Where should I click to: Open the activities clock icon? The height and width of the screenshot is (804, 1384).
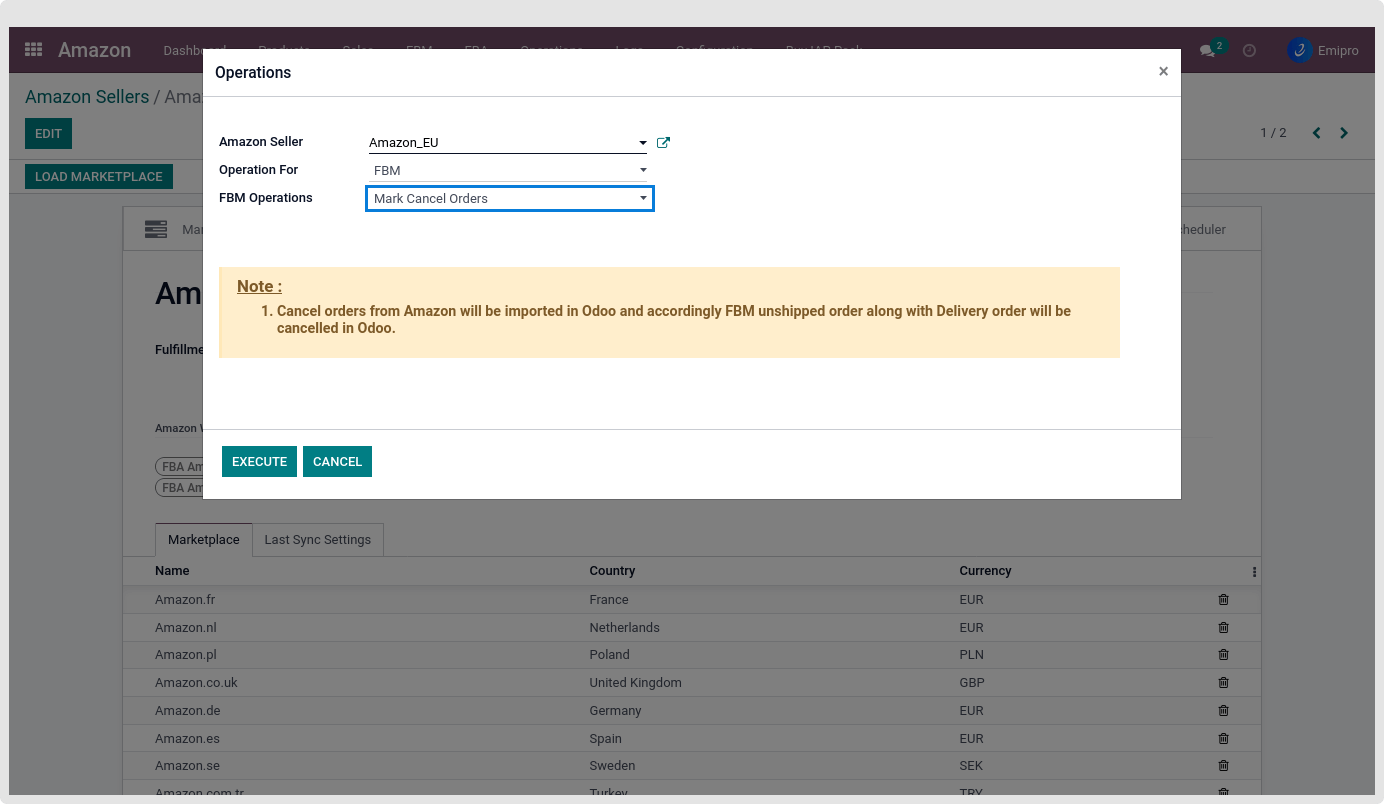click(x=1249, y=50)
